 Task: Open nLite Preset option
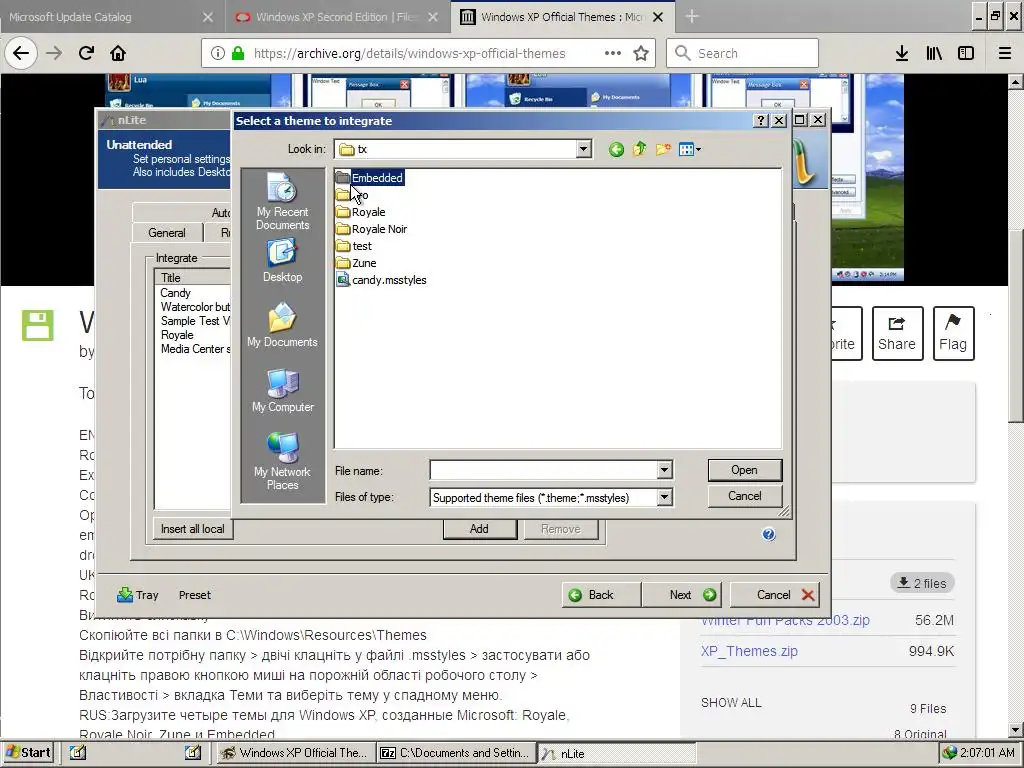(195, 595)
